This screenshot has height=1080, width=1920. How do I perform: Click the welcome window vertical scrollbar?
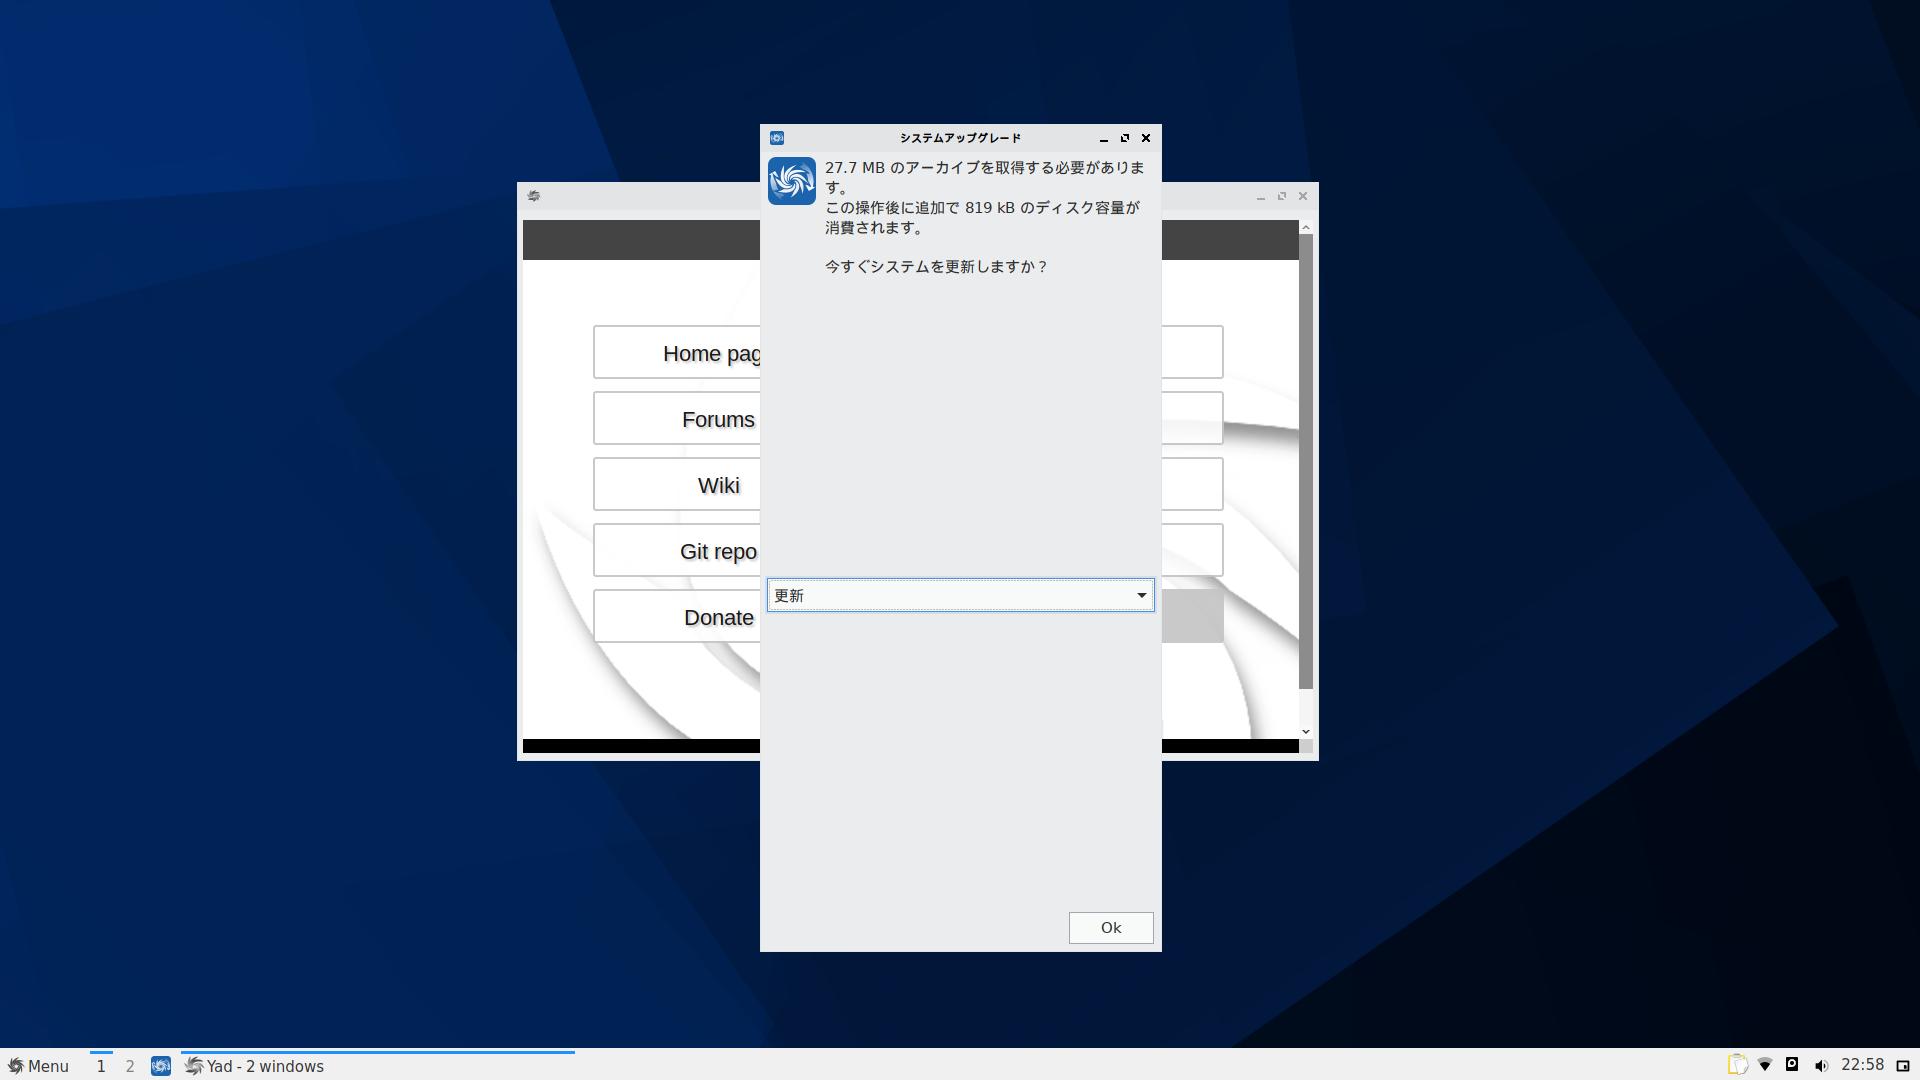point(1305,460)
